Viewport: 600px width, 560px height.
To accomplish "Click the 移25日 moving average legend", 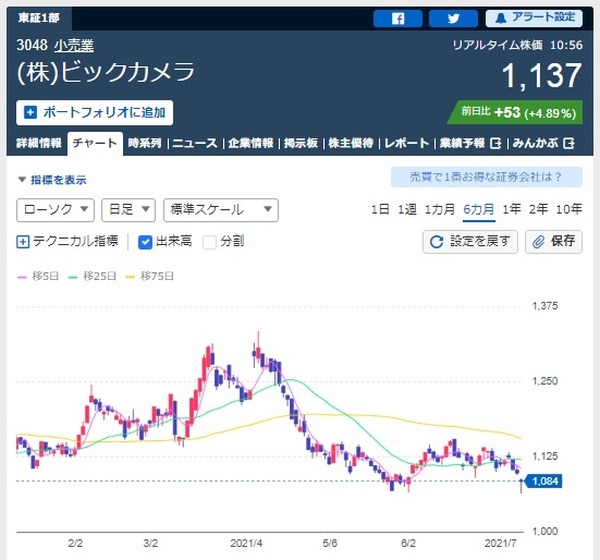I will (92, 276).
